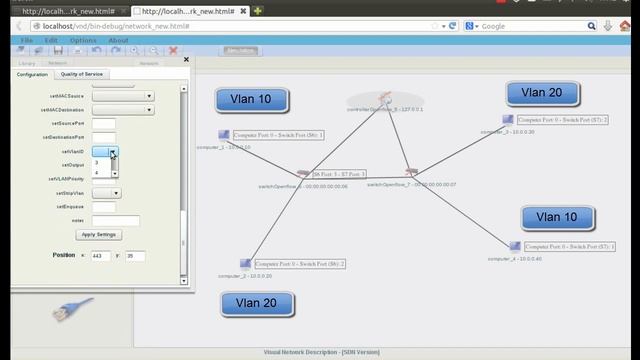Click the Redo arrow icon
Viewport: 640px width, 360px height.
click(116, 50)
